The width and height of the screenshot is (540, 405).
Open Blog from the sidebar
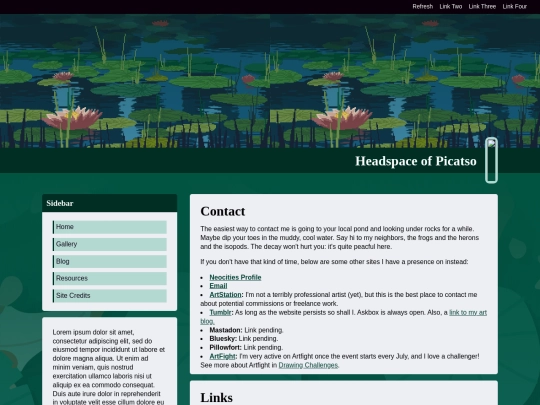pos(110,262)
